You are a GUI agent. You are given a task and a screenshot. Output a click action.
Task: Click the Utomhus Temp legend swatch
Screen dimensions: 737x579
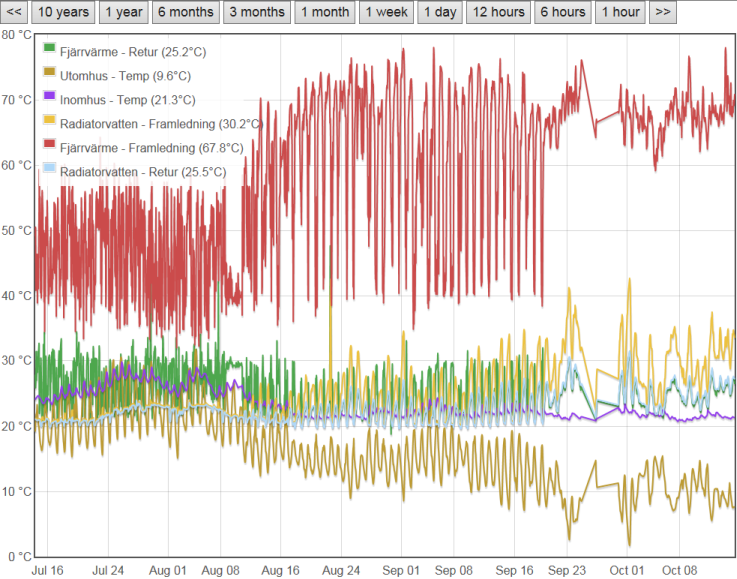coord(50,75)
